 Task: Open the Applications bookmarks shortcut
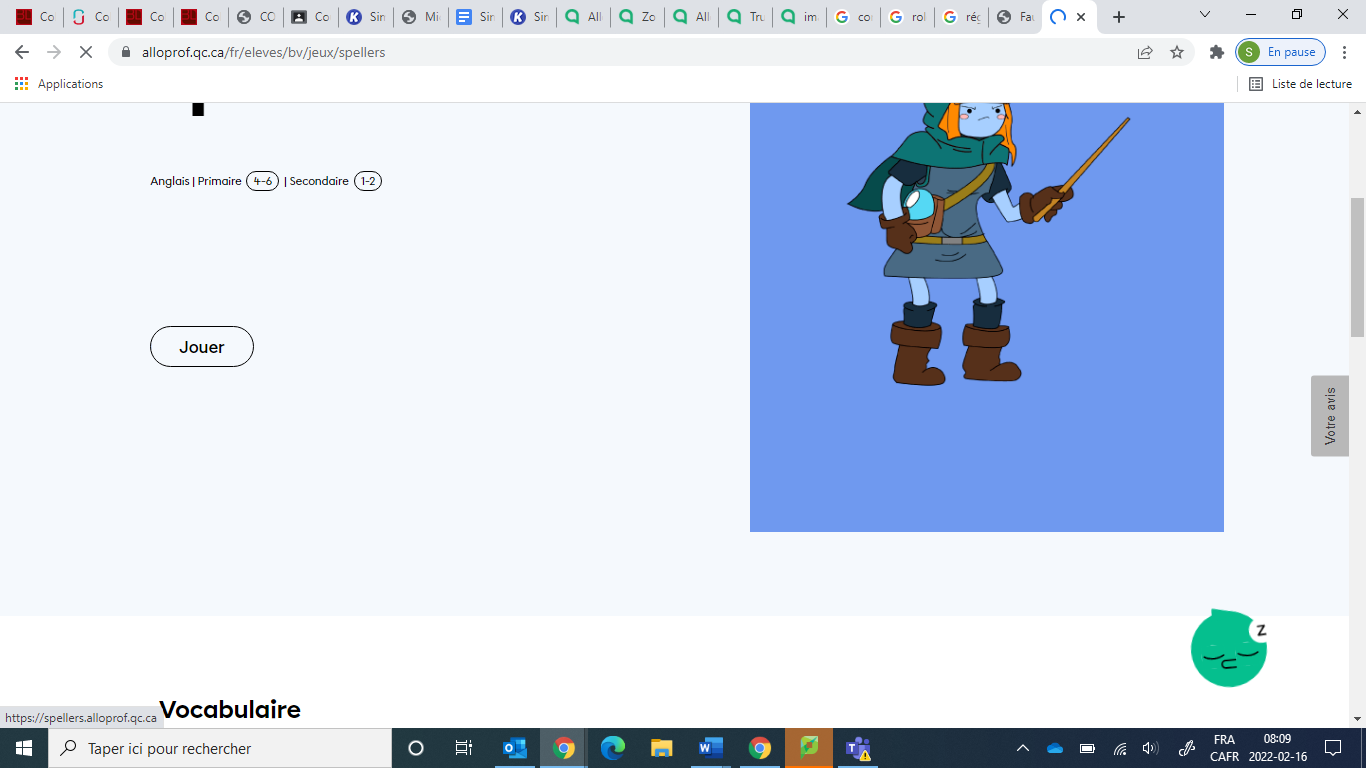[x=59, y=84]
